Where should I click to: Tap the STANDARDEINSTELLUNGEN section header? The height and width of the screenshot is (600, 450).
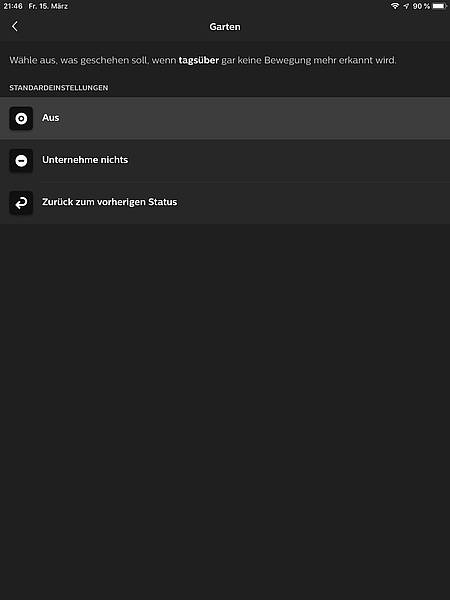[x=59, y=88]
